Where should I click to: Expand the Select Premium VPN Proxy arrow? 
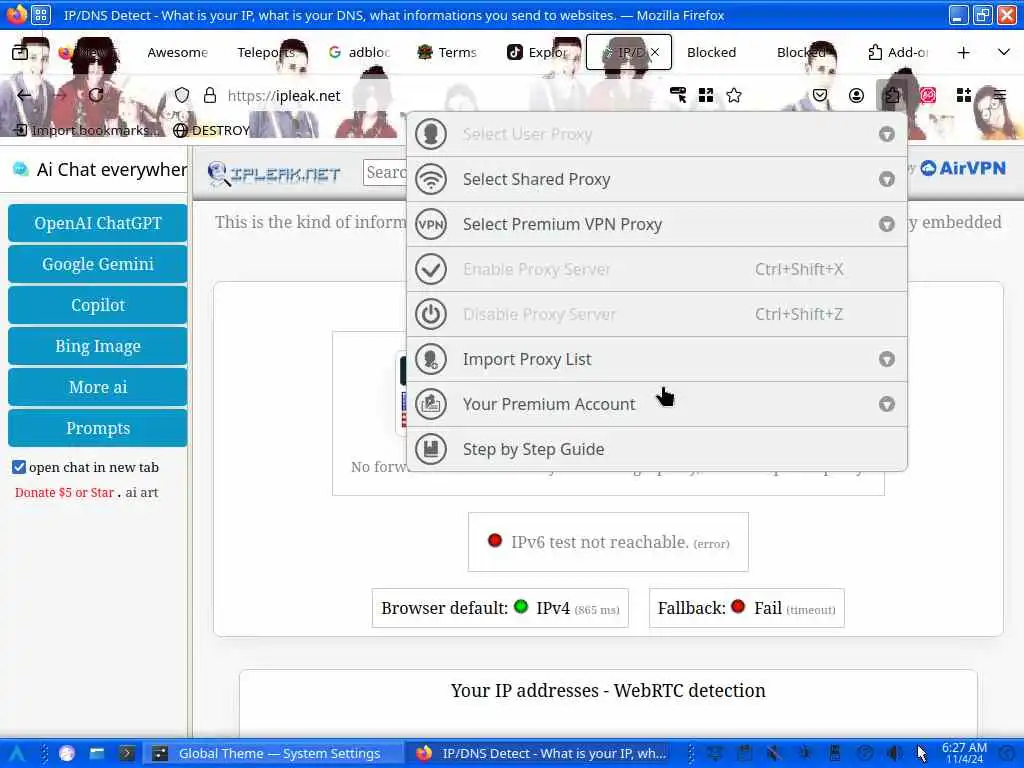(x=886, y=224)
